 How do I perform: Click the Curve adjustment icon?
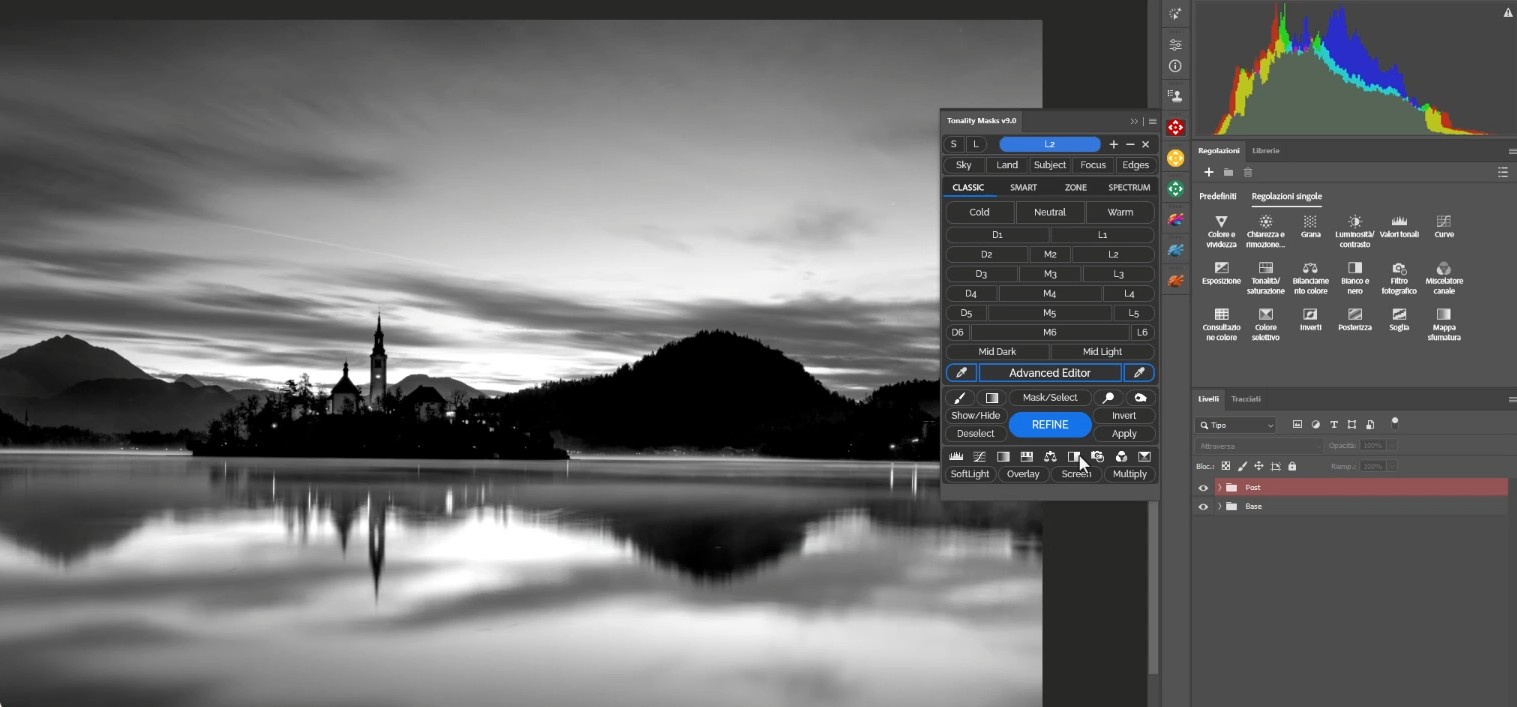tap(1443, 221)
